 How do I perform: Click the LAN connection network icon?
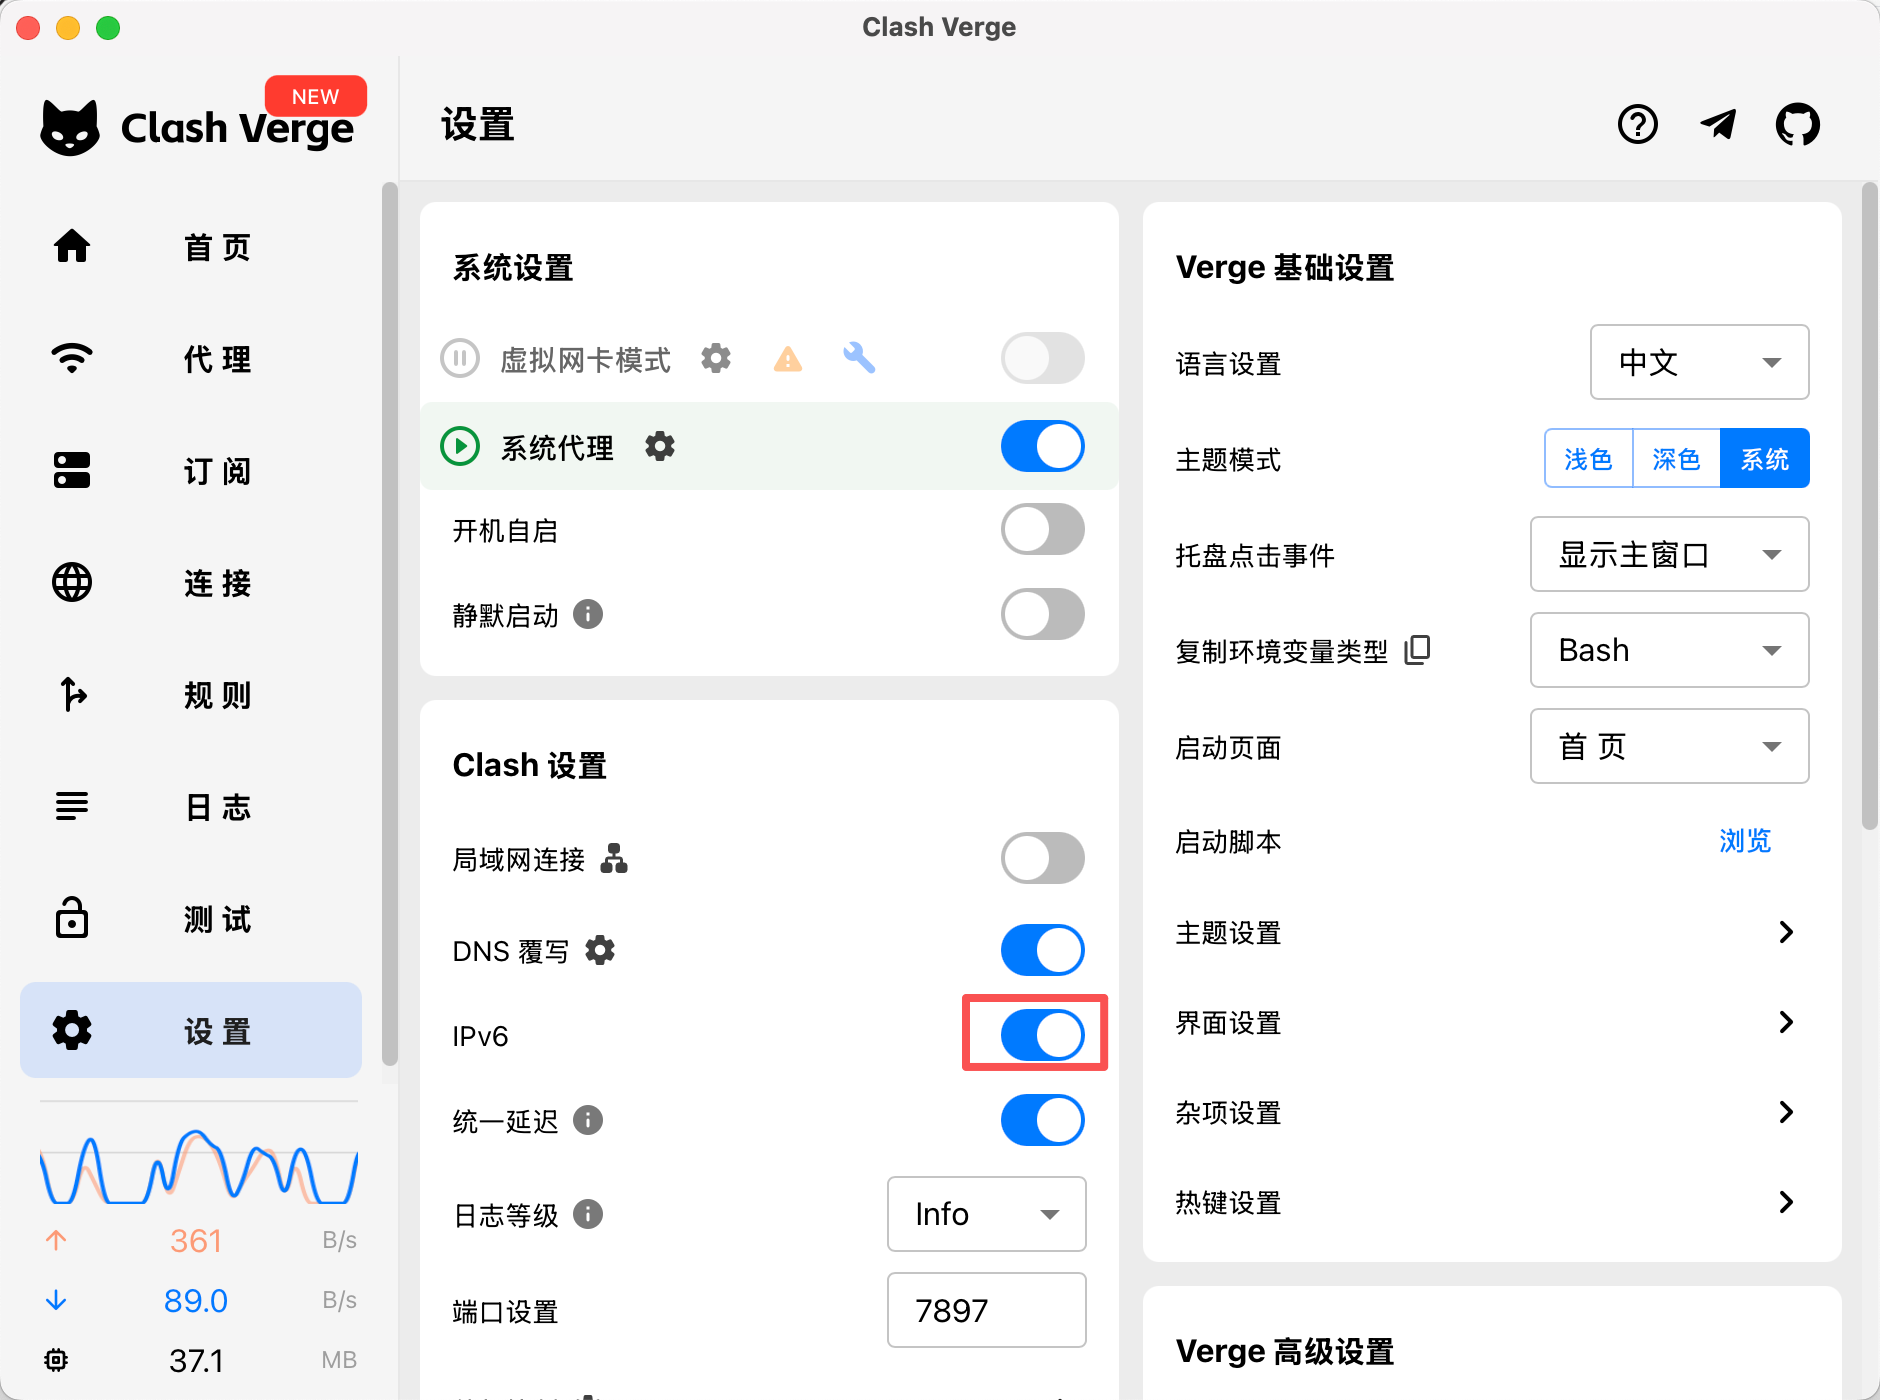tap(614, 858)
